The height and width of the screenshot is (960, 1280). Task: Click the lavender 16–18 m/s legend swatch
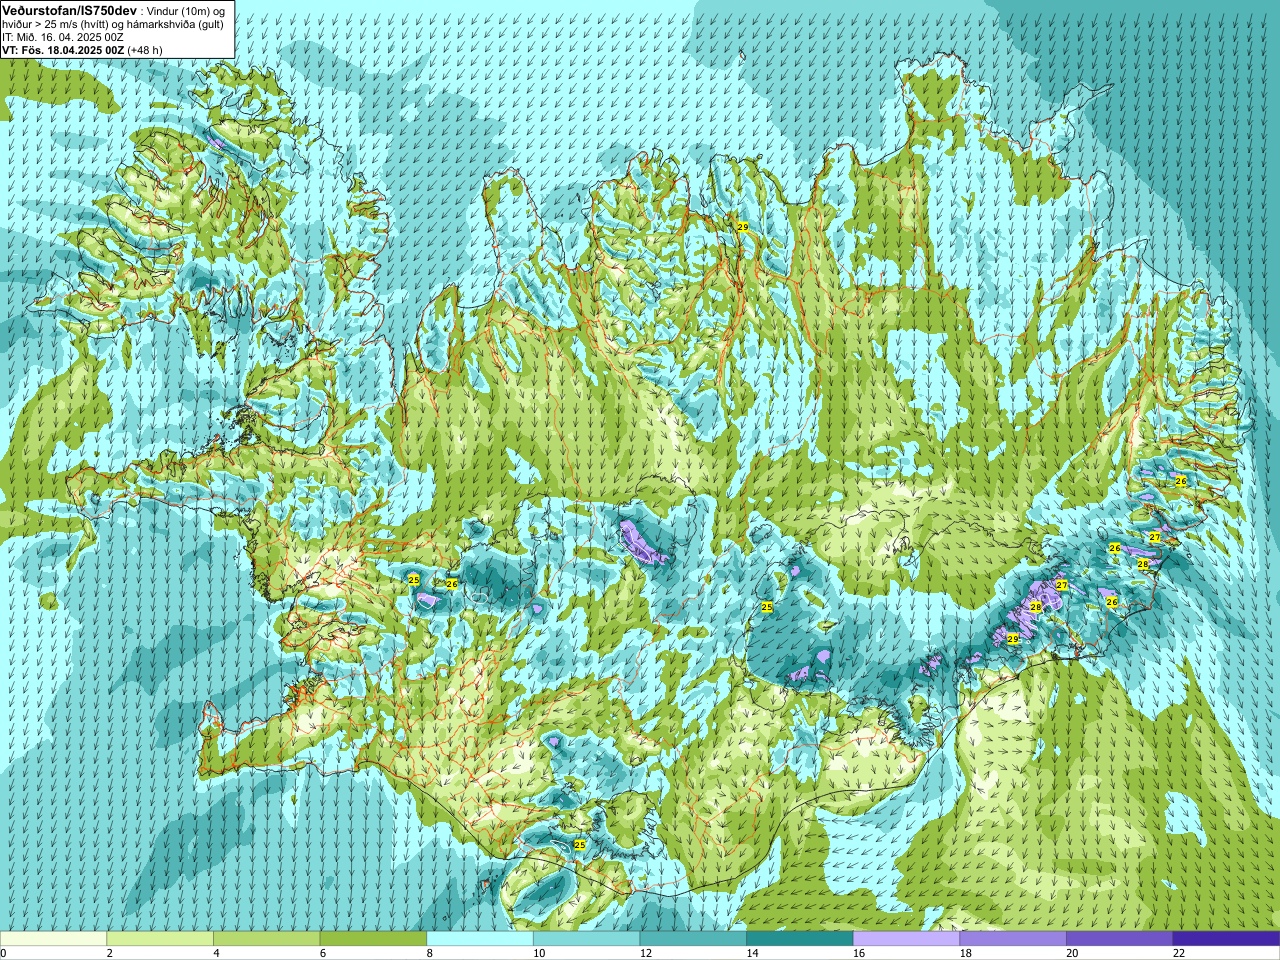coord(906,939)
